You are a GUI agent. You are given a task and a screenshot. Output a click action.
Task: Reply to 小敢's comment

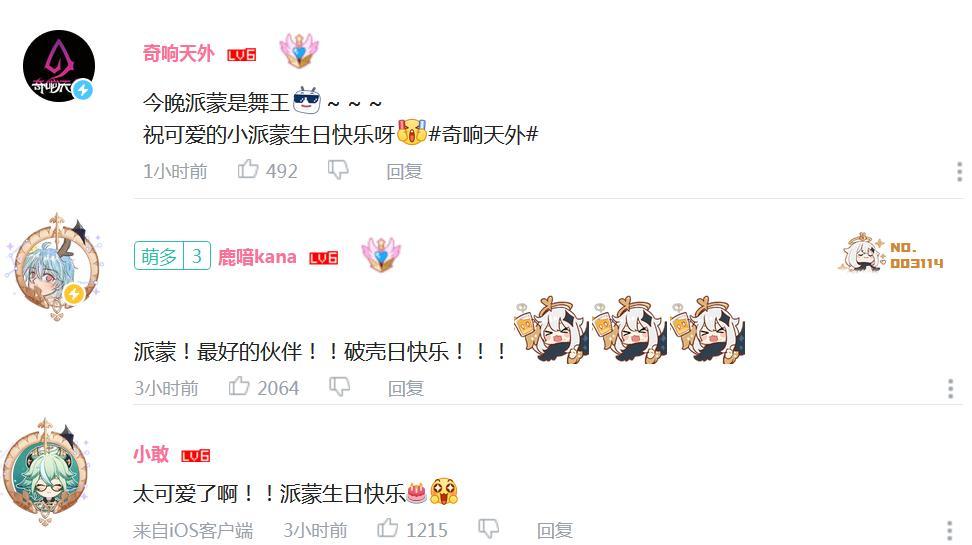point(554,531)
